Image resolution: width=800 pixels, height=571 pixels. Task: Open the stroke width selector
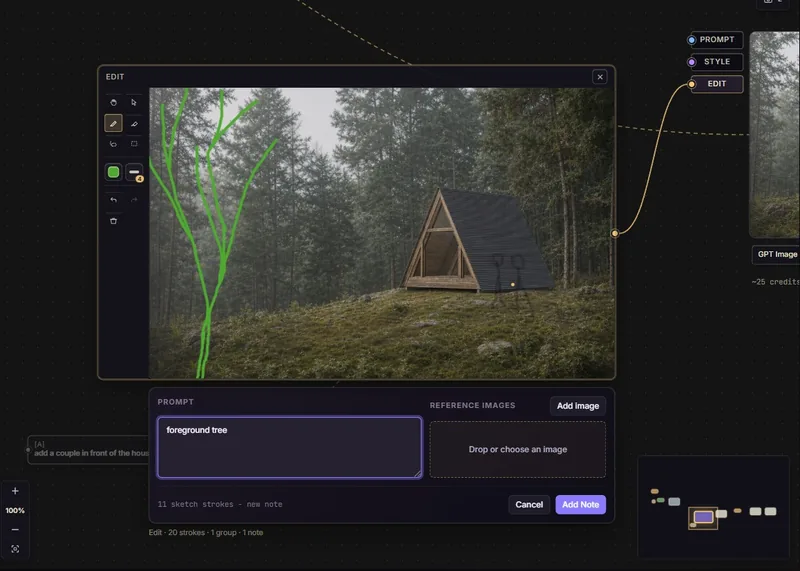134,172
